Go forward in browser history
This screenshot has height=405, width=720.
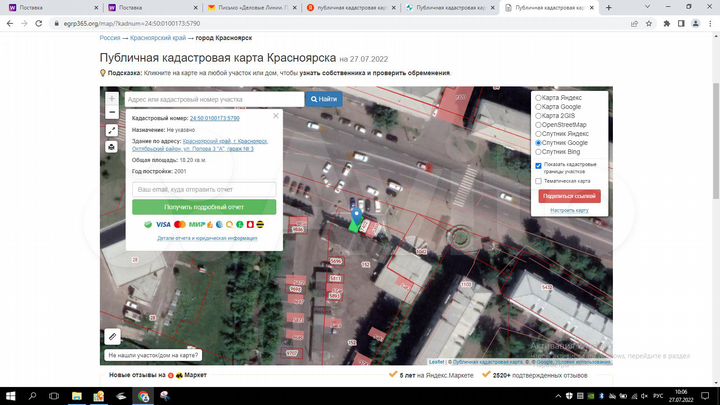24,23
